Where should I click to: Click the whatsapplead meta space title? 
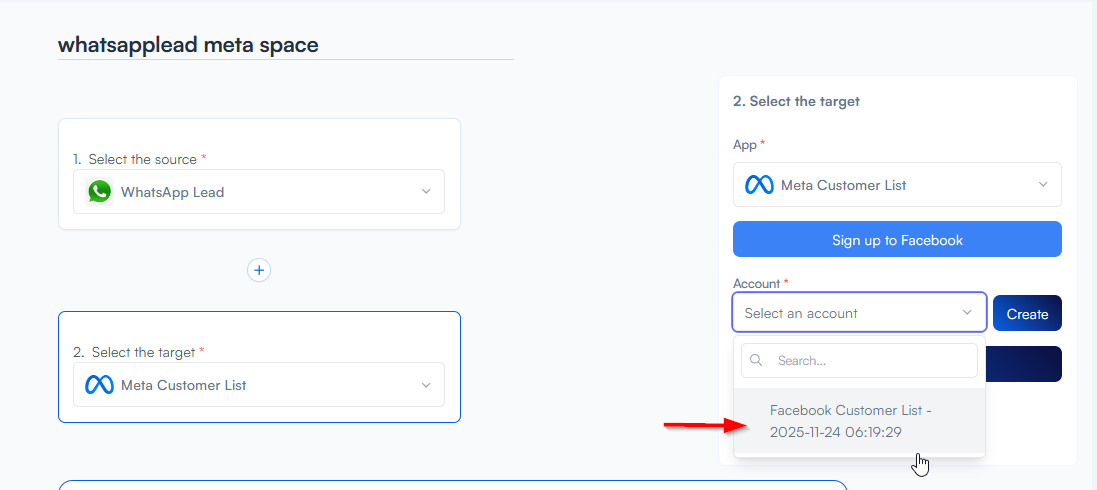pyautogui.click(x=188, y=45)
